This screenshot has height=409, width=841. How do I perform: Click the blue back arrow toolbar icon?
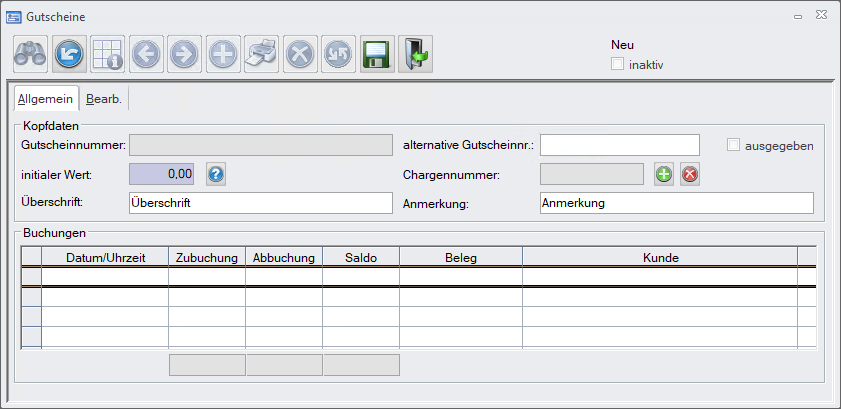pyautogui.click(x=69, y=54)
